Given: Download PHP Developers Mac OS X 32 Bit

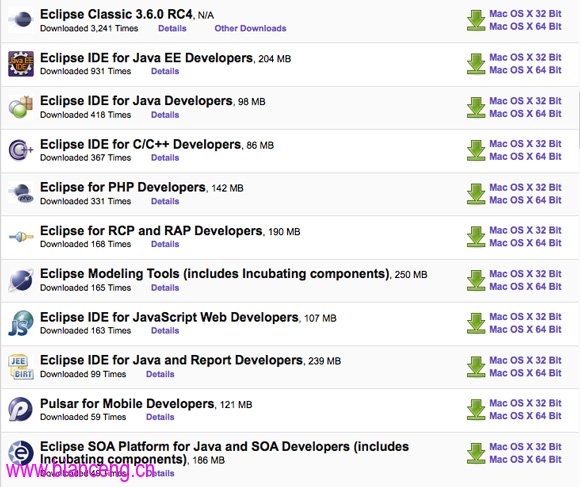Looking at the screenshot, I should click(525, 188).
